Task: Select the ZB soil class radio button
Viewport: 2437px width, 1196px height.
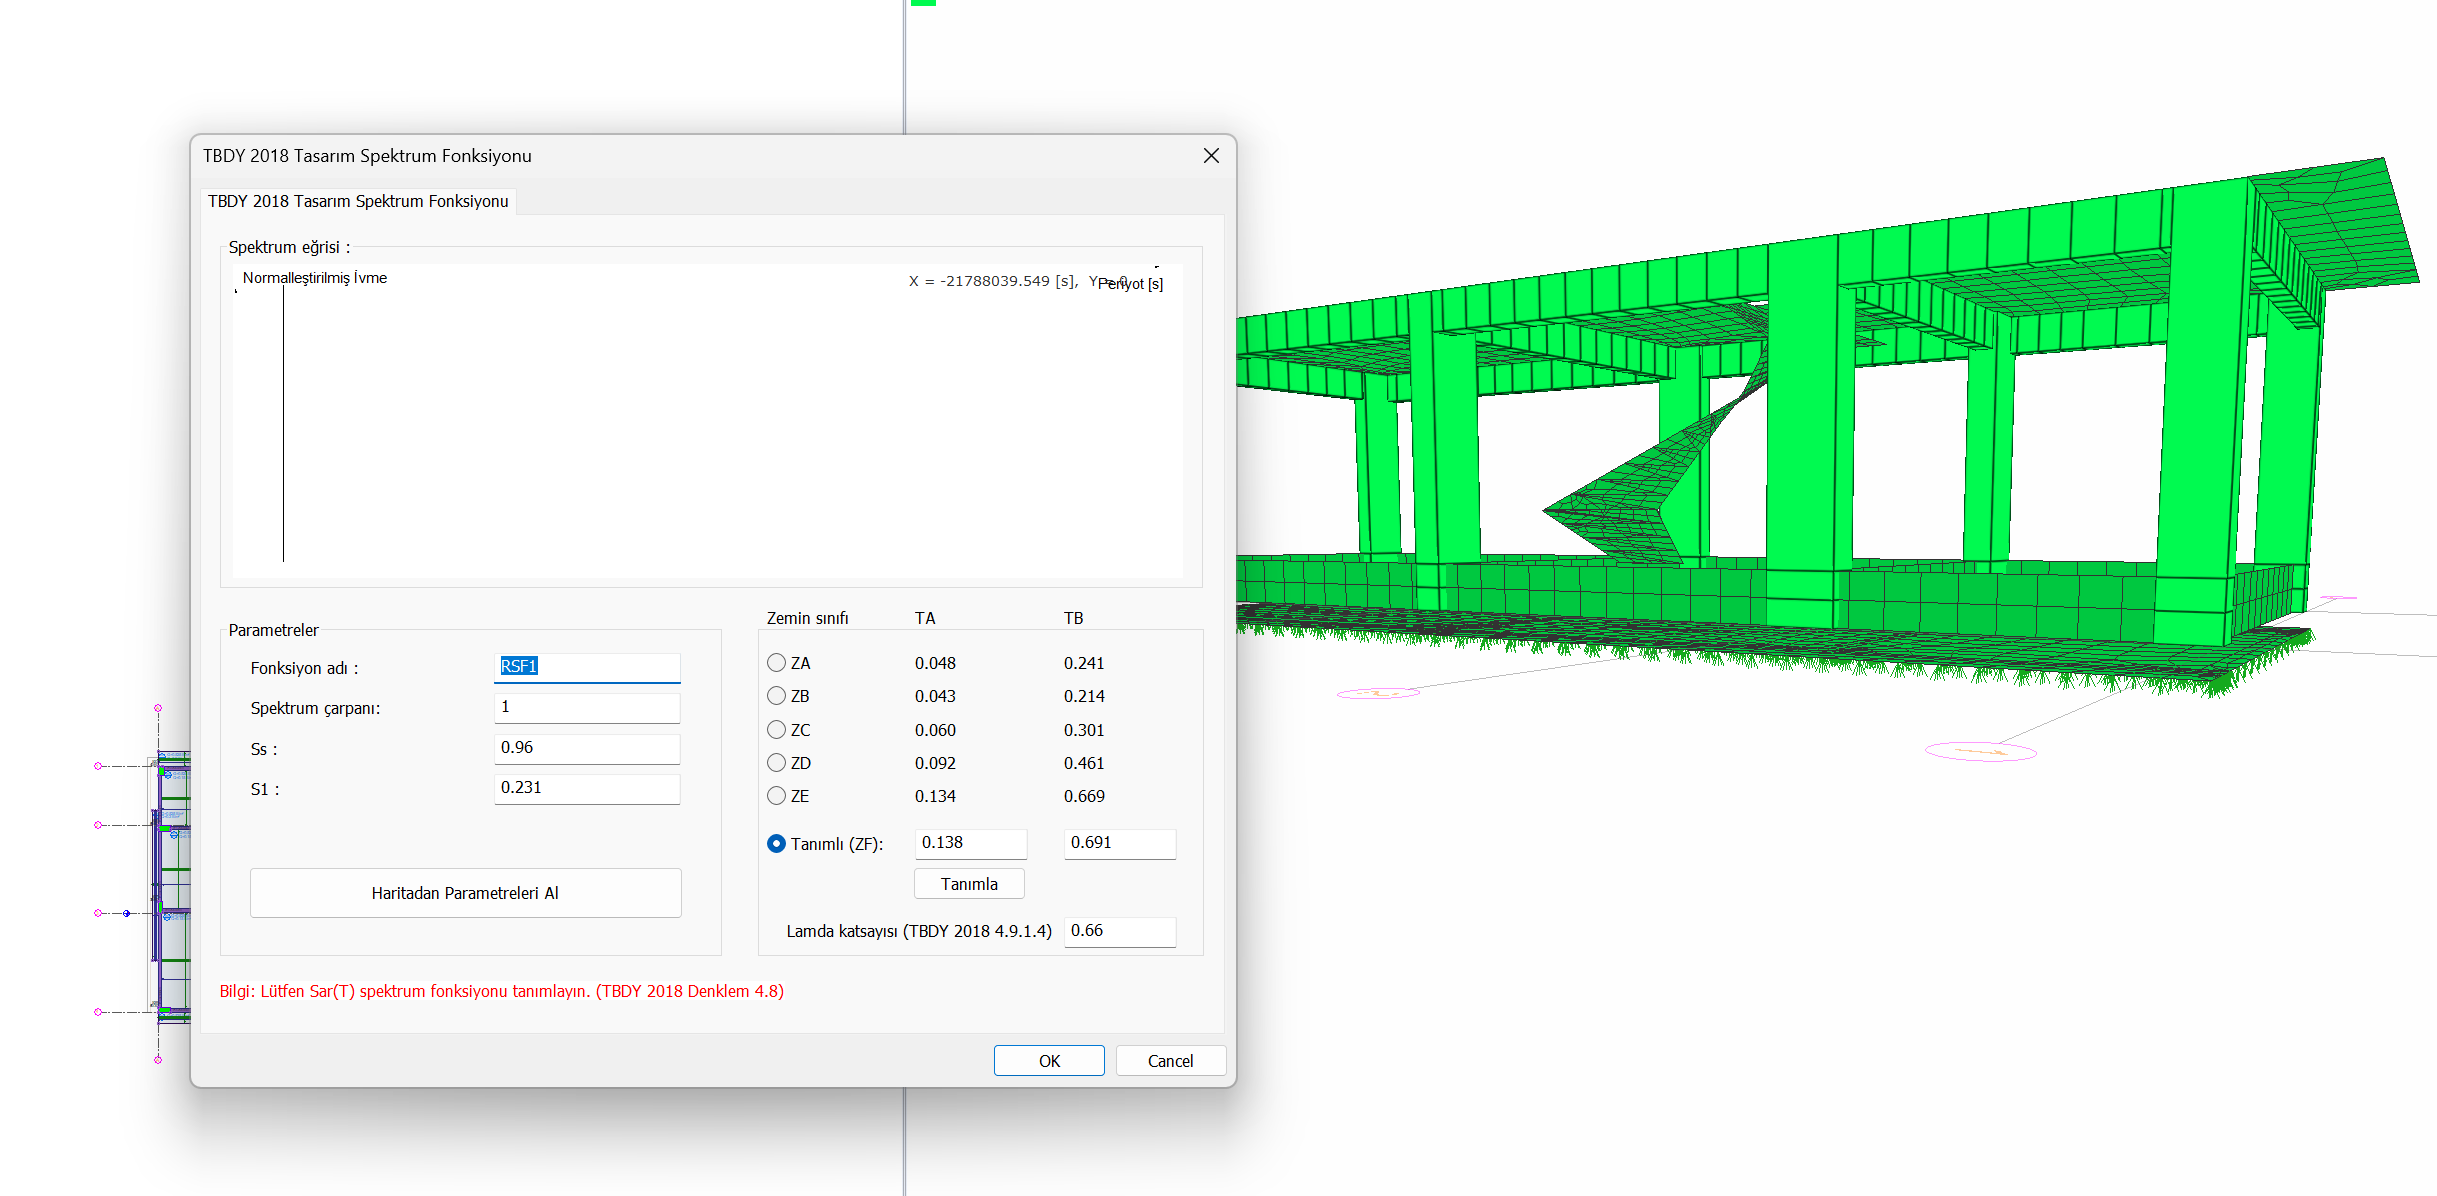Action: pyautogui.click(x=776, y=696)
